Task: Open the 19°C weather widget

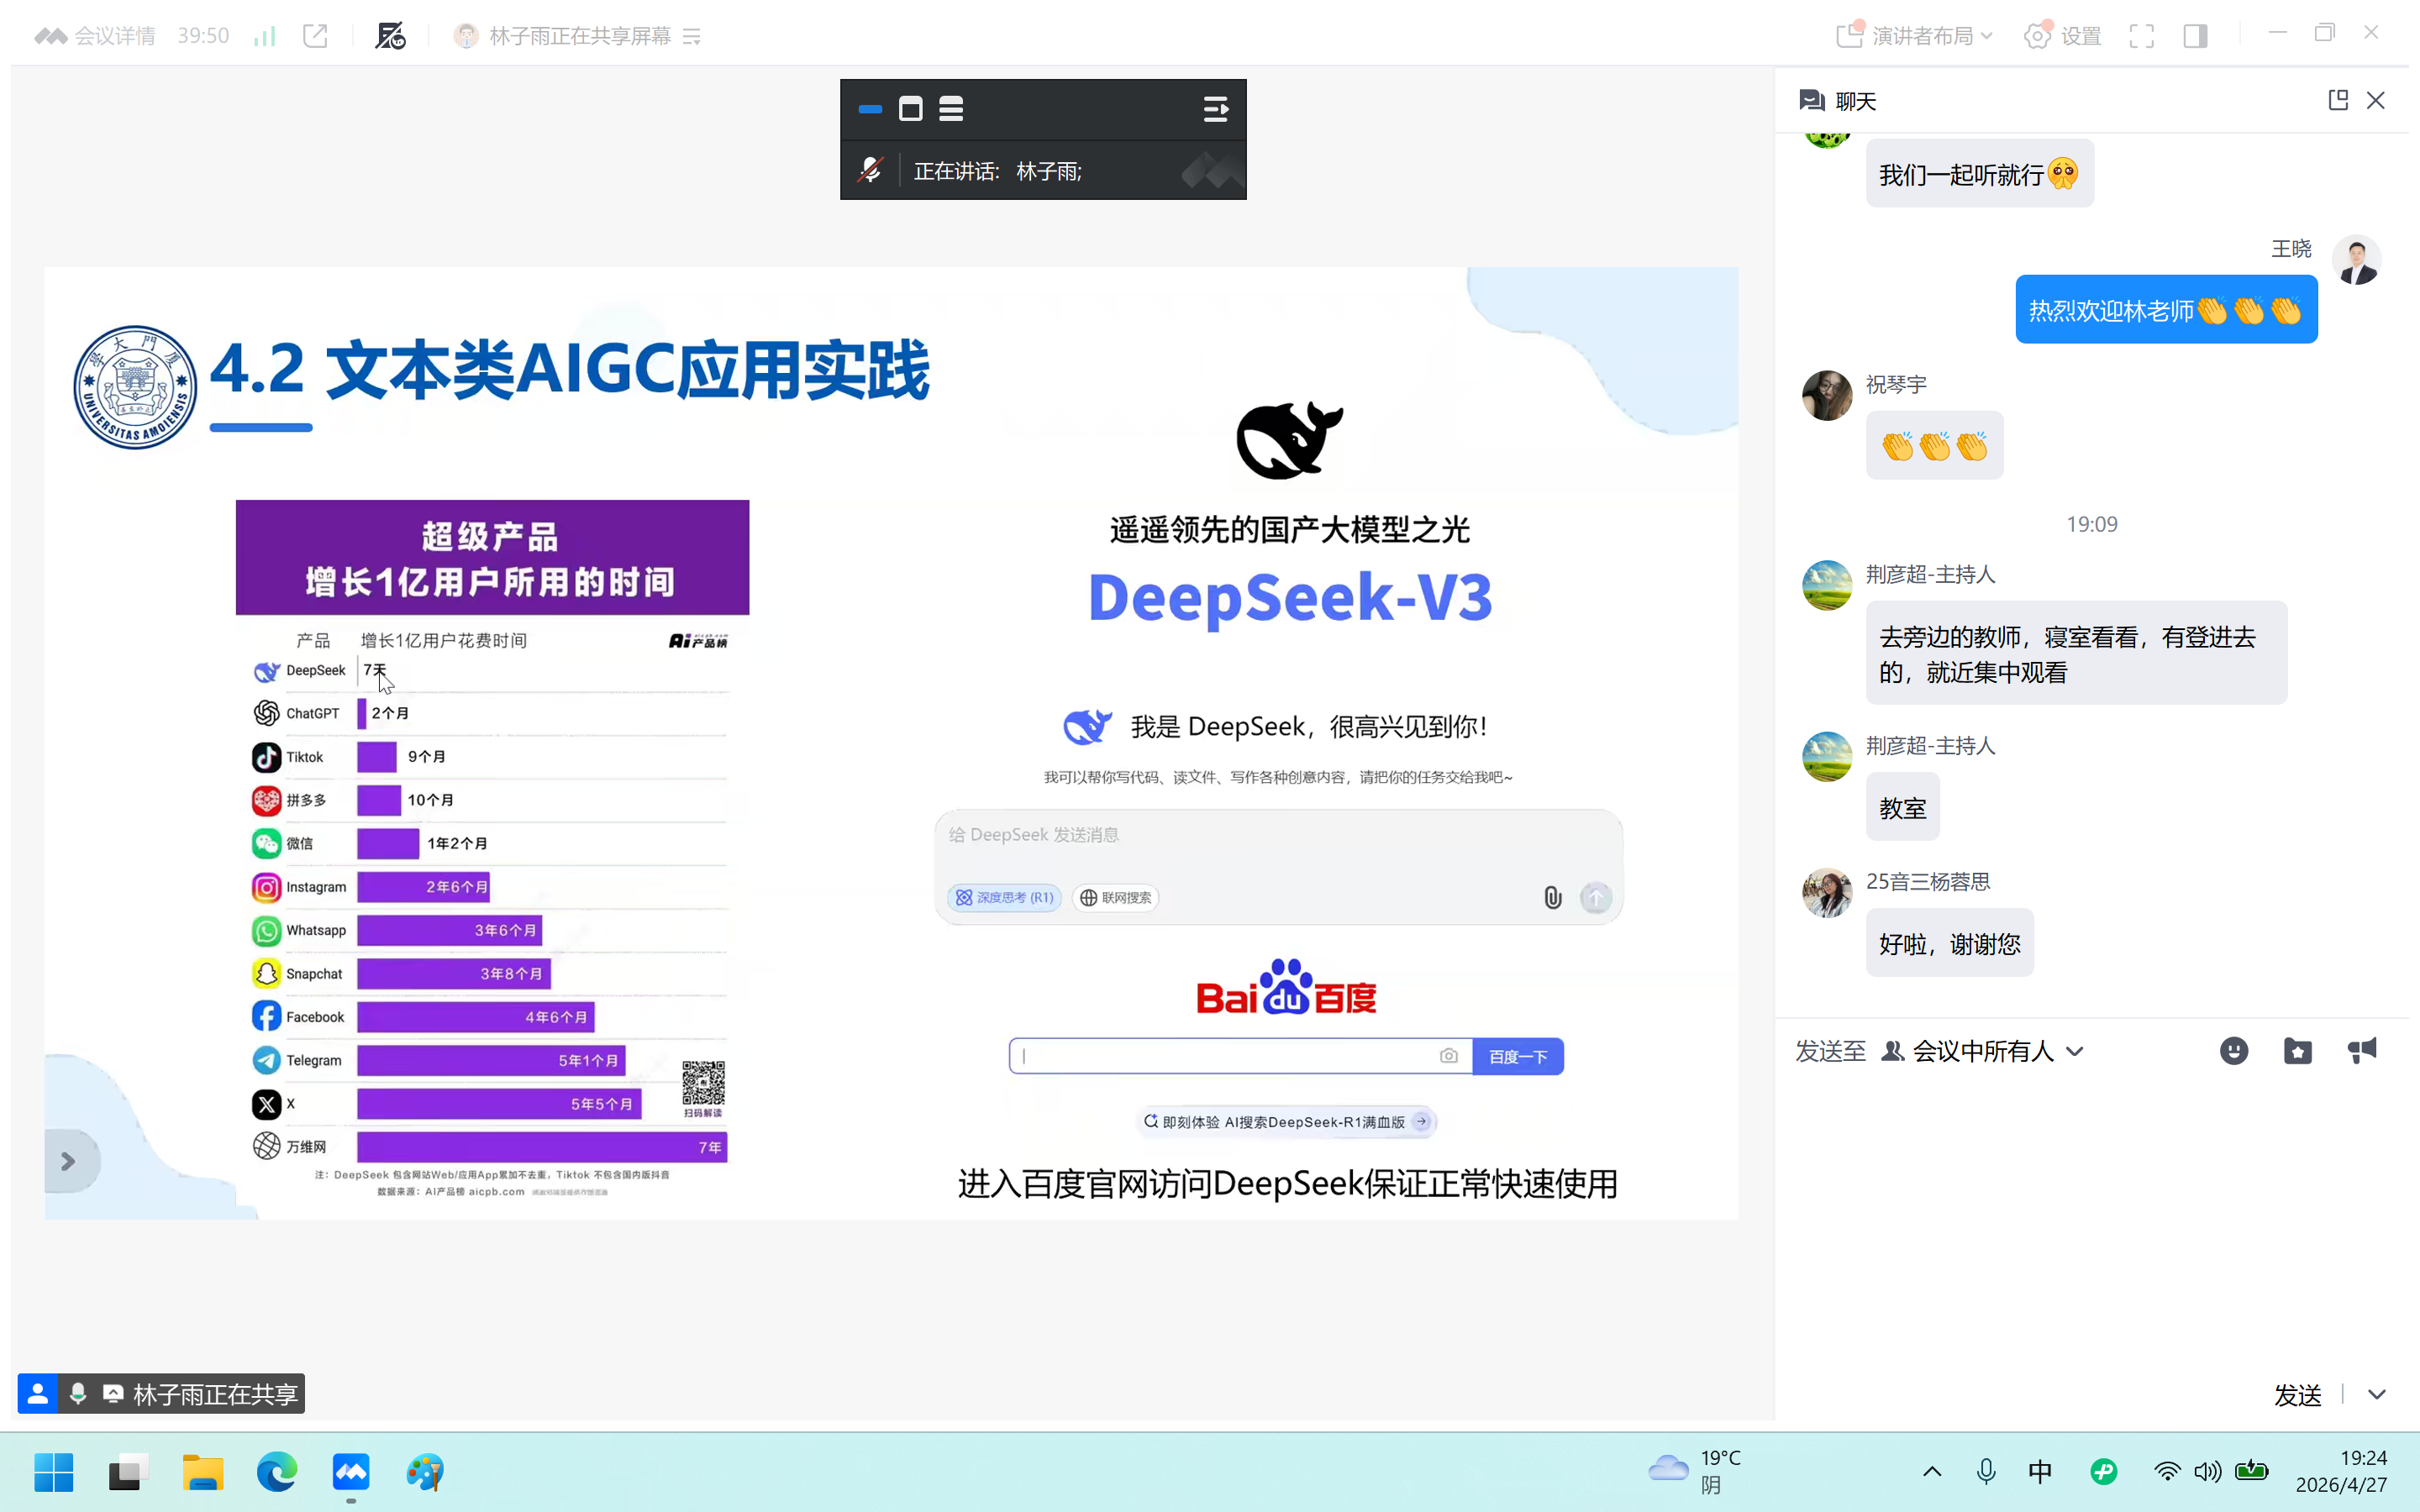Action: [x=1696, y=1471]
